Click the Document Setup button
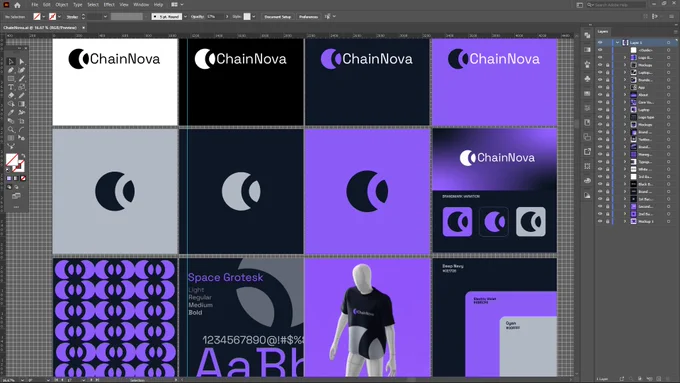 (278, 16)
